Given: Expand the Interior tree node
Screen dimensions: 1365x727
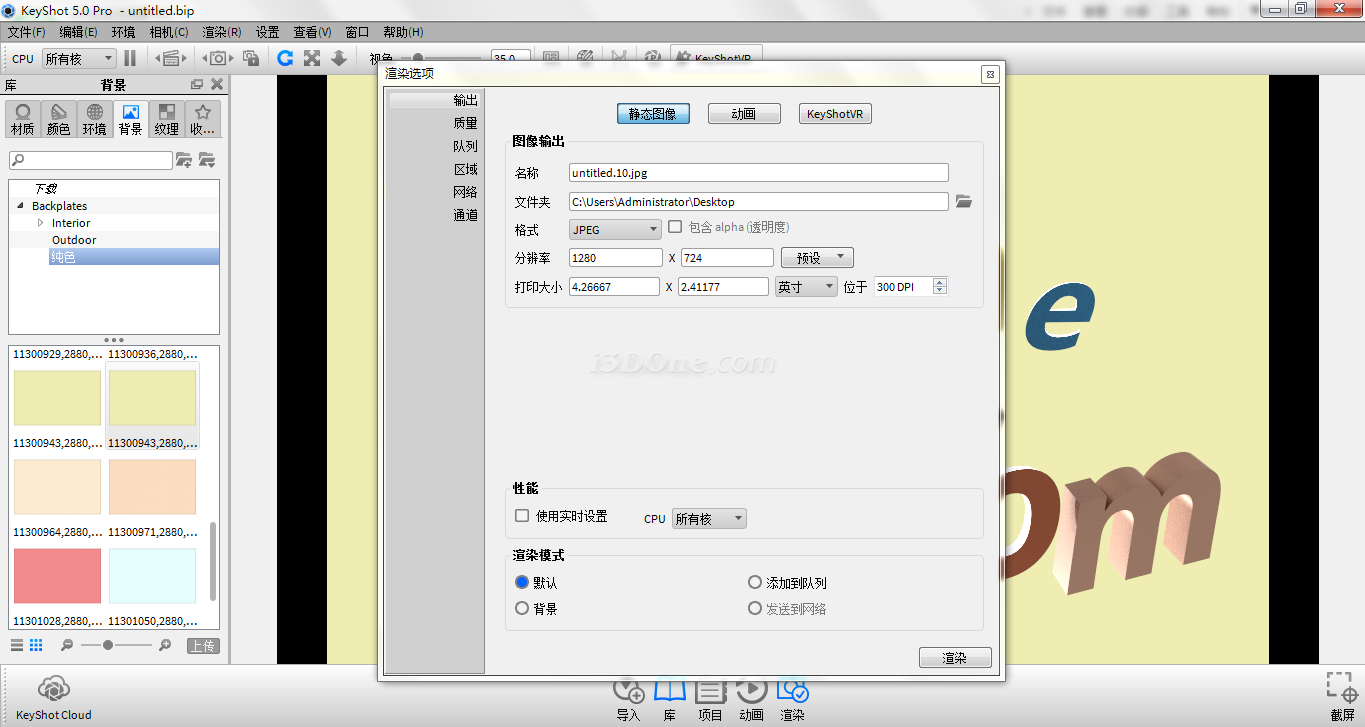Looking at the screenshot, I should tap(41, 223).
